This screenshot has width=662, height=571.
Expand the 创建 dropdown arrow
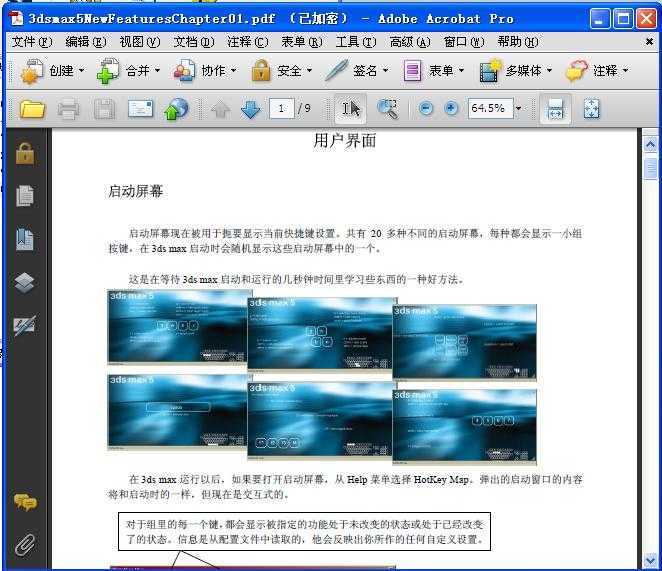(81, 71)
